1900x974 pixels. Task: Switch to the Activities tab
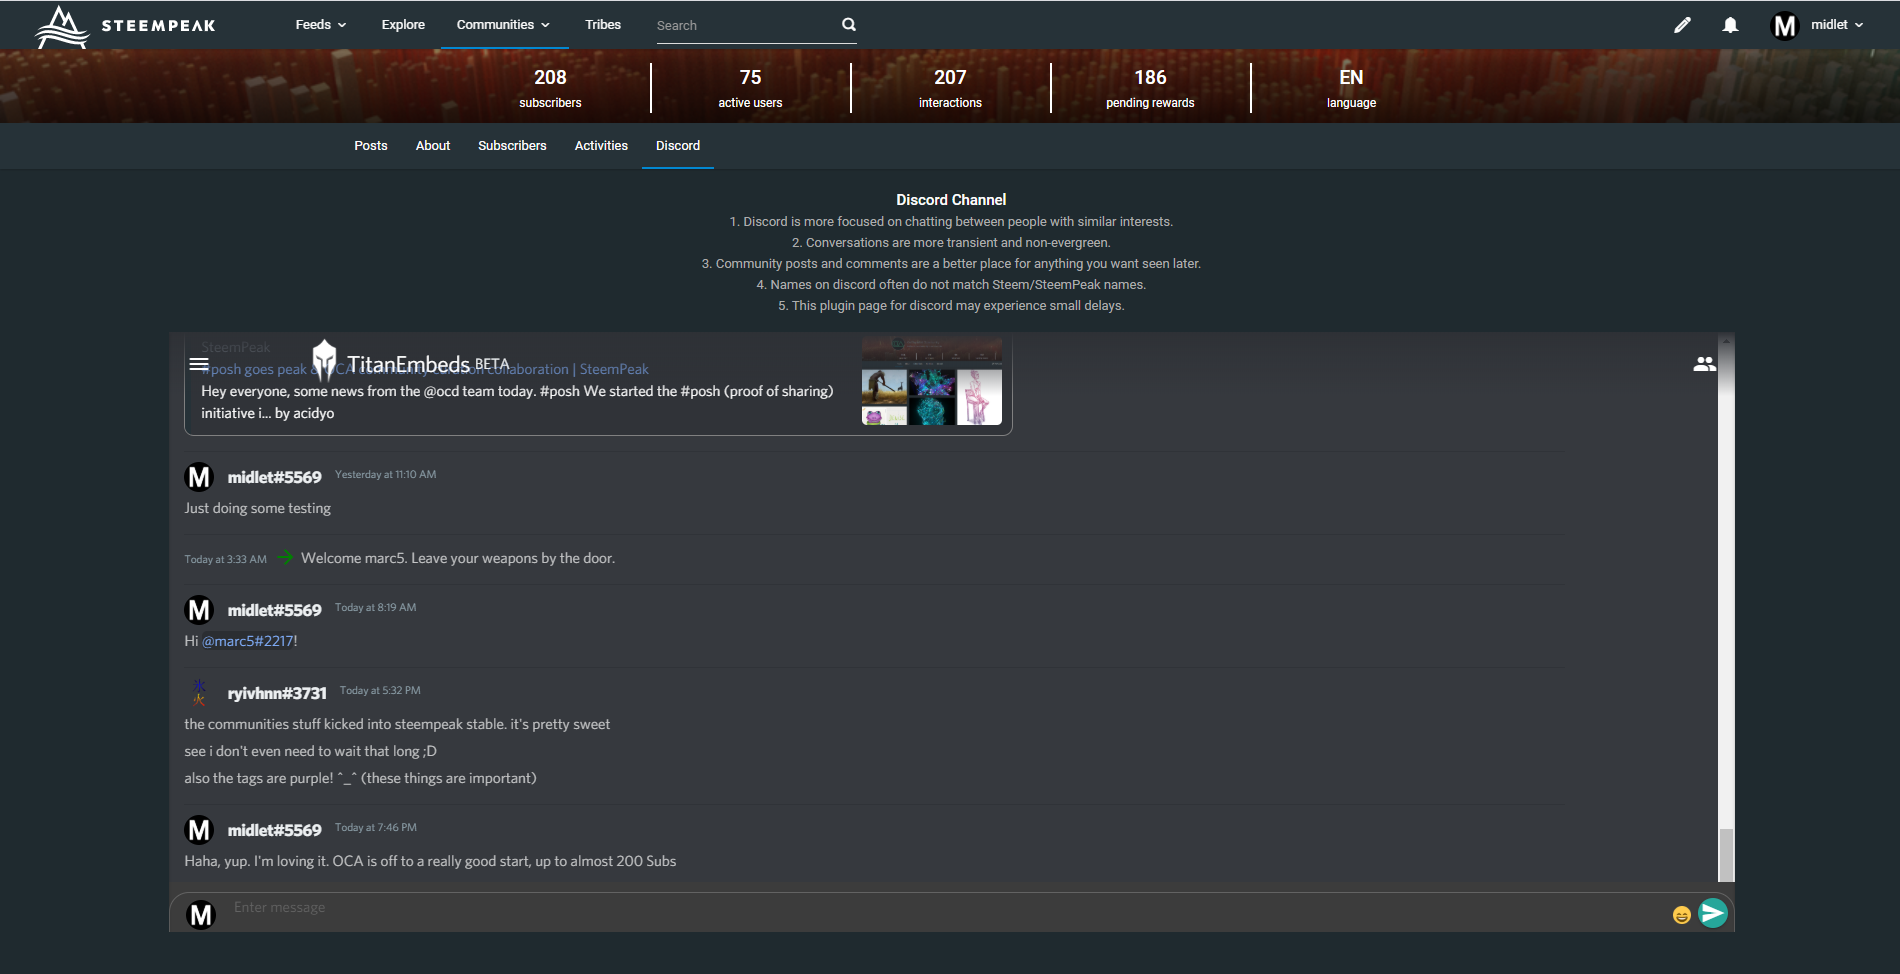pyautogui.click(x=601, y=146)
